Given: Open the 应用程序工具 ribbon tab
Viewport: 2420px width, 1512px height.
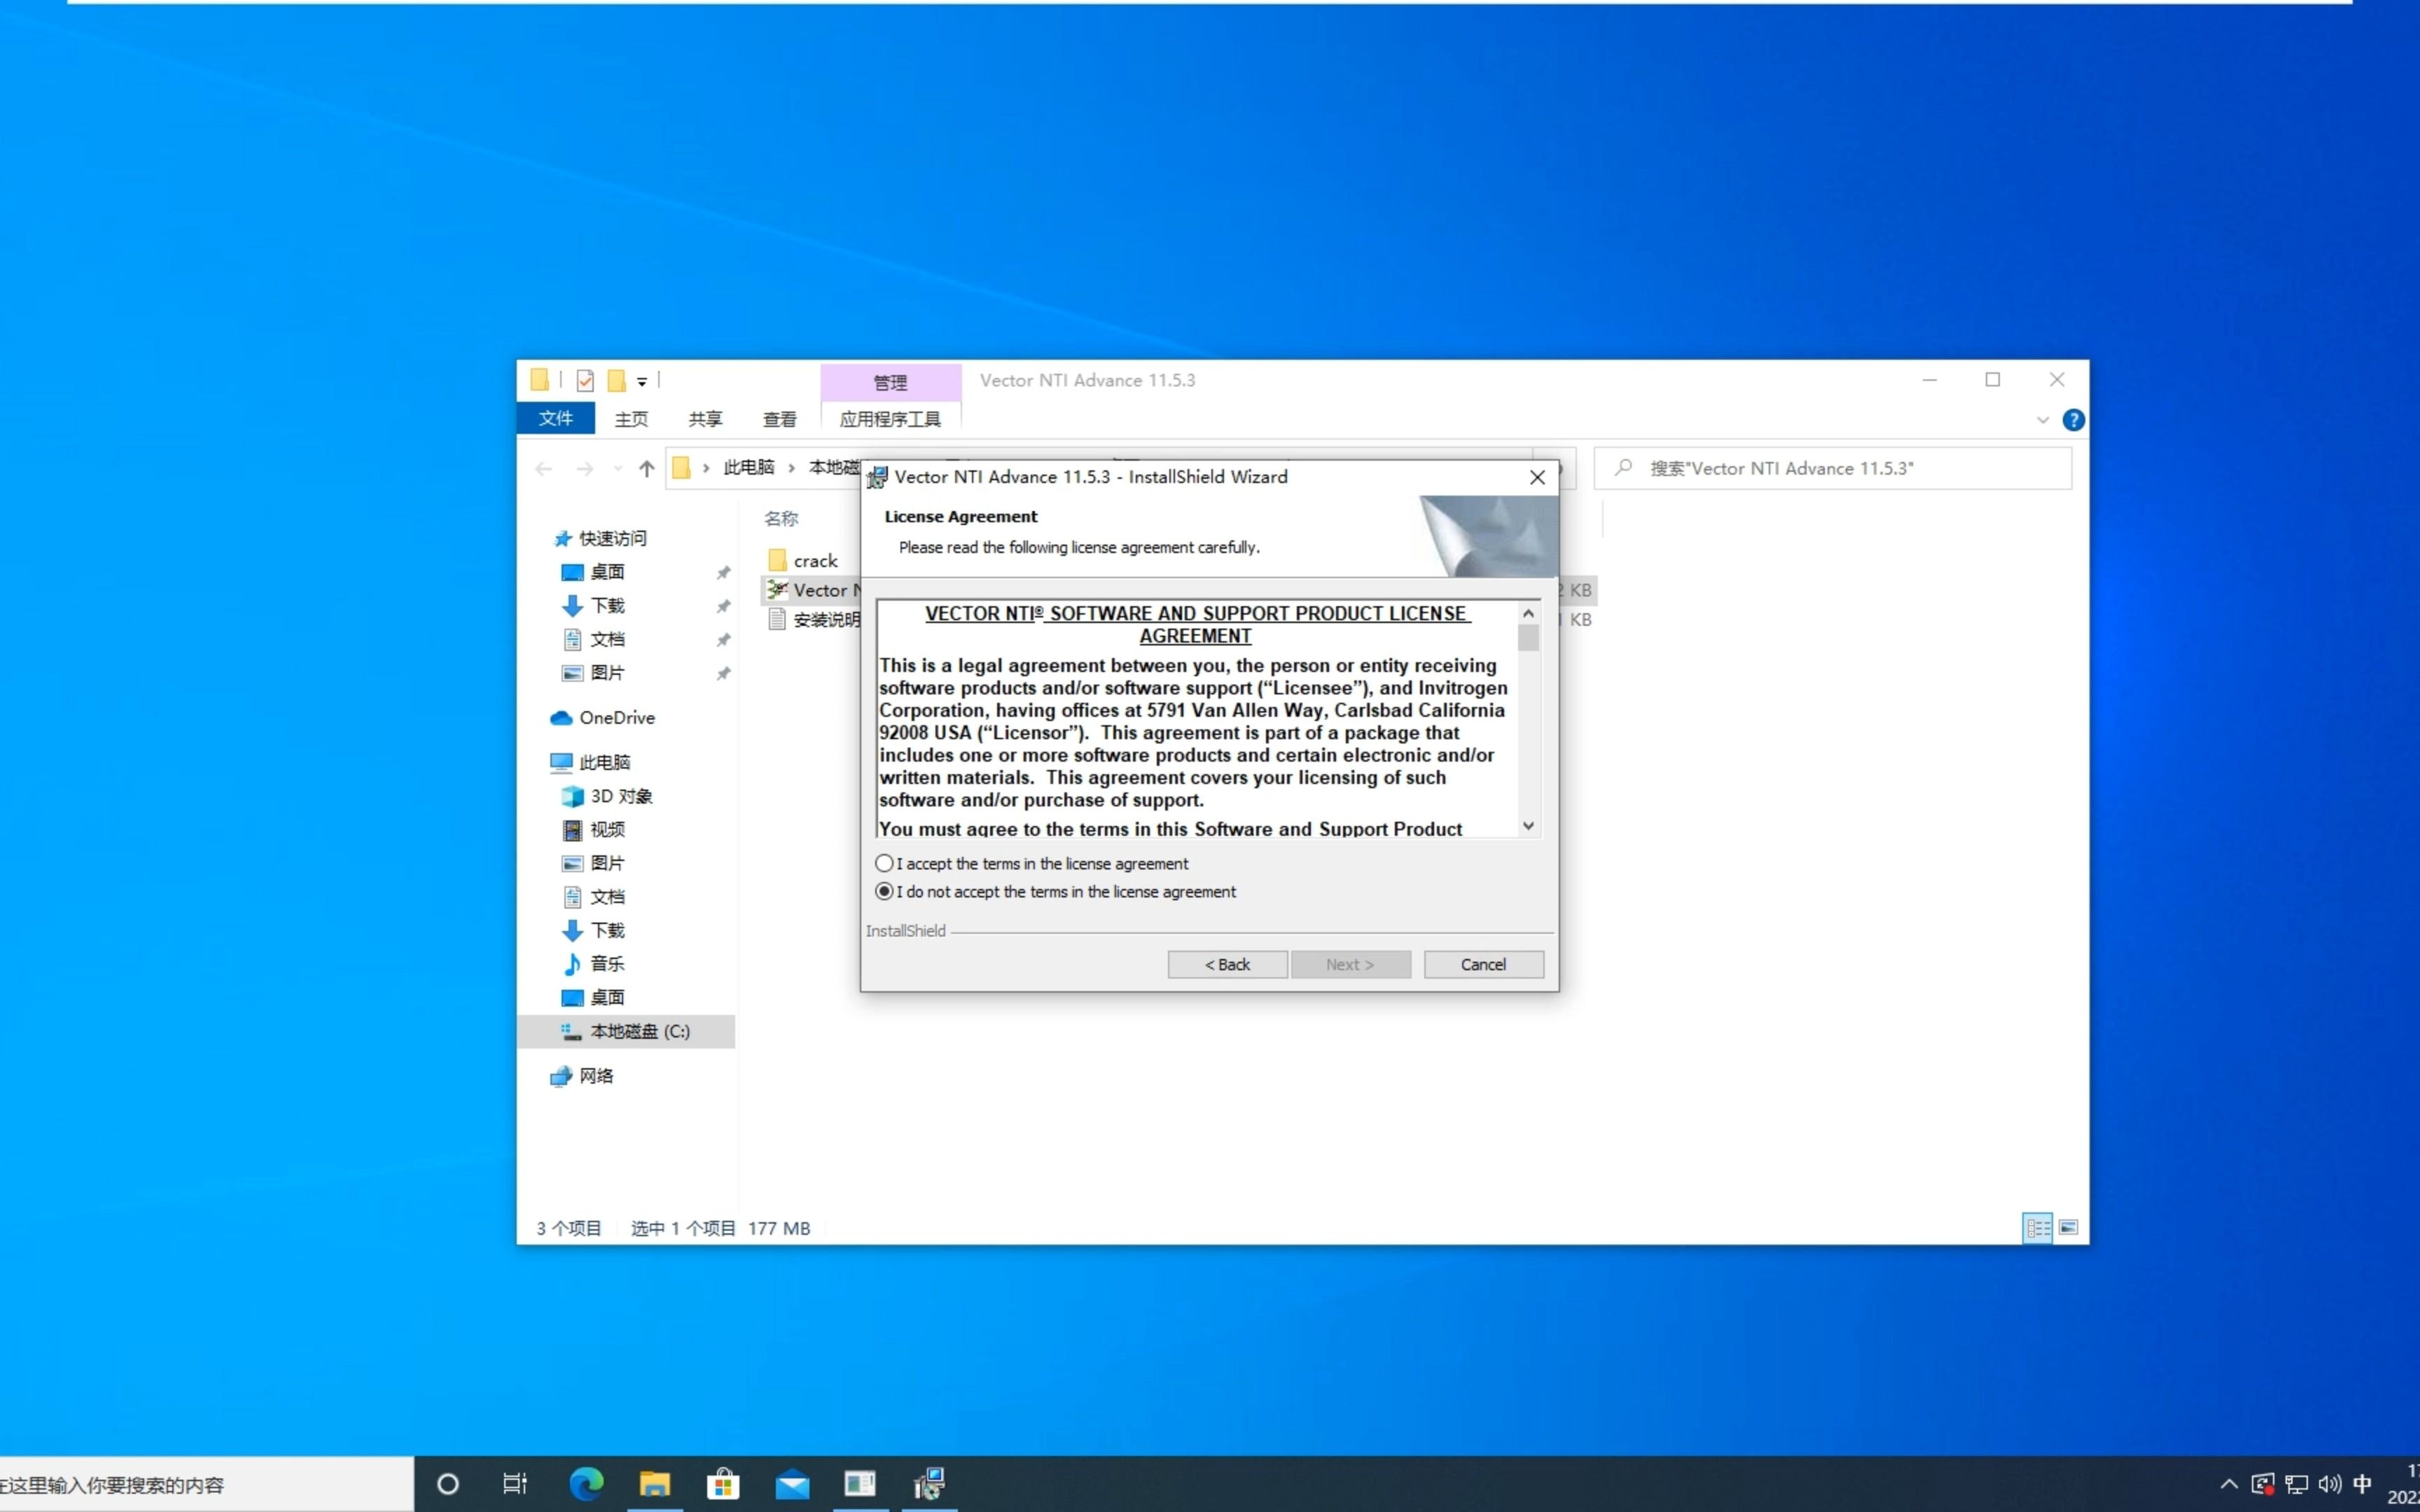Looking at the screenshot, I should (890, 419).
